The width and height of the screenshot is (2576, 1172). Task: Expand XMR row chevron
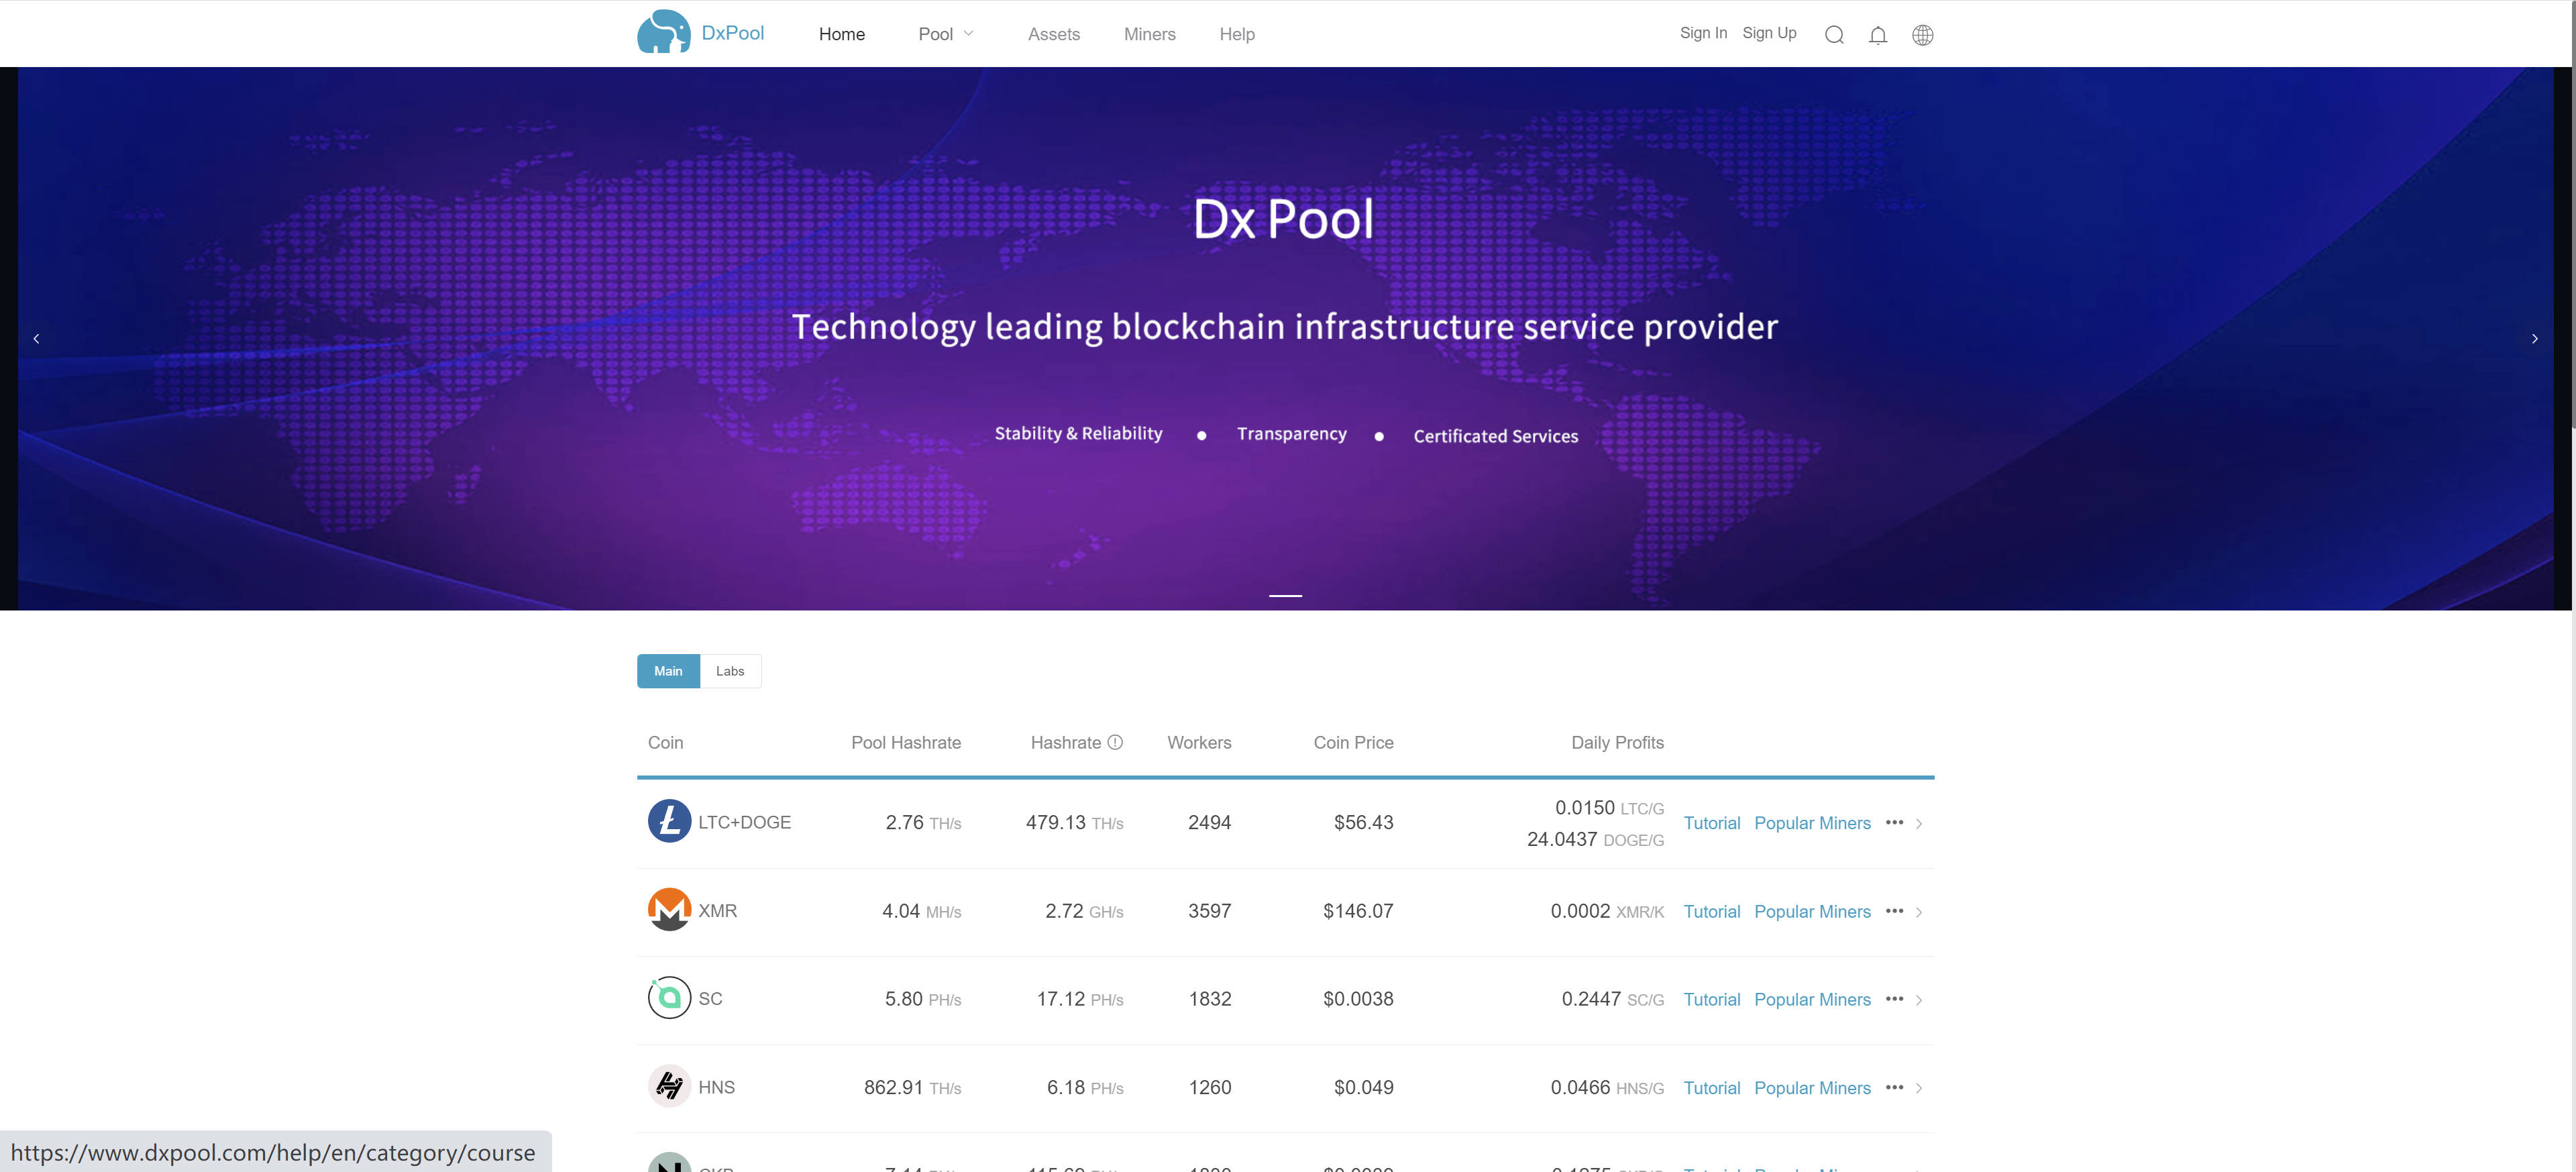pyautogui.click(x=1919, y=911)
